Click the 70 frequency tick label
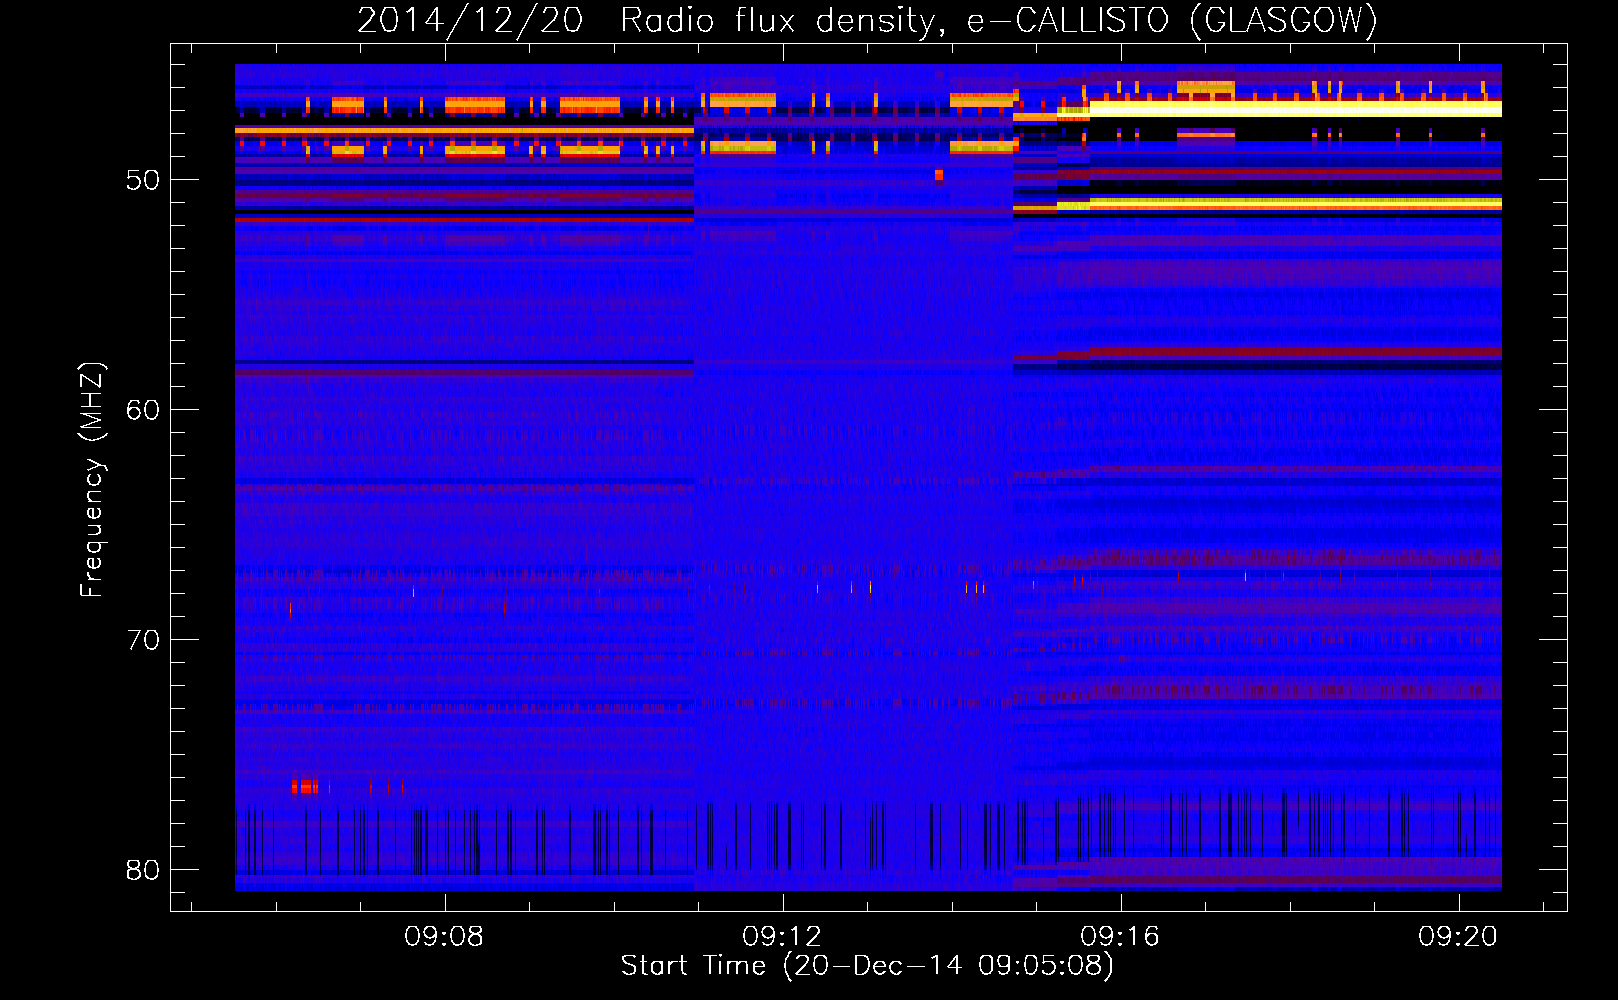 pyautogui.click(x=143, y=640)
